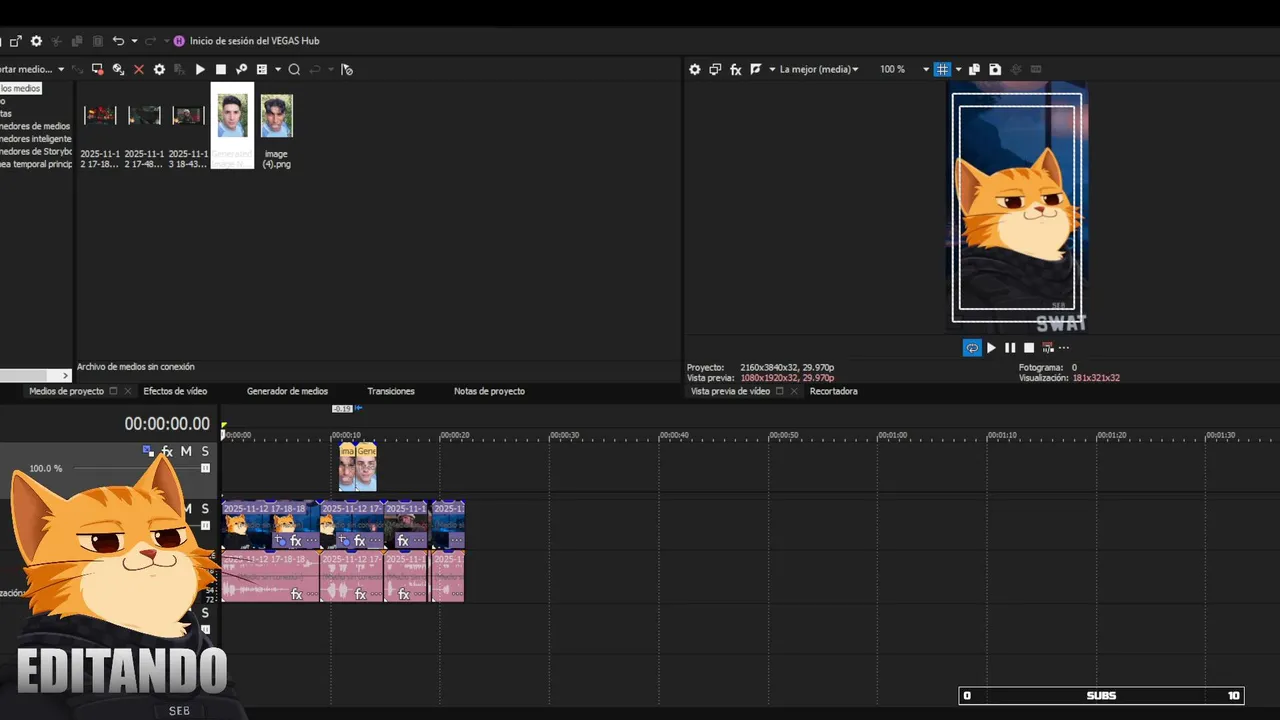Mute the first video track

(x=186, y=452)
